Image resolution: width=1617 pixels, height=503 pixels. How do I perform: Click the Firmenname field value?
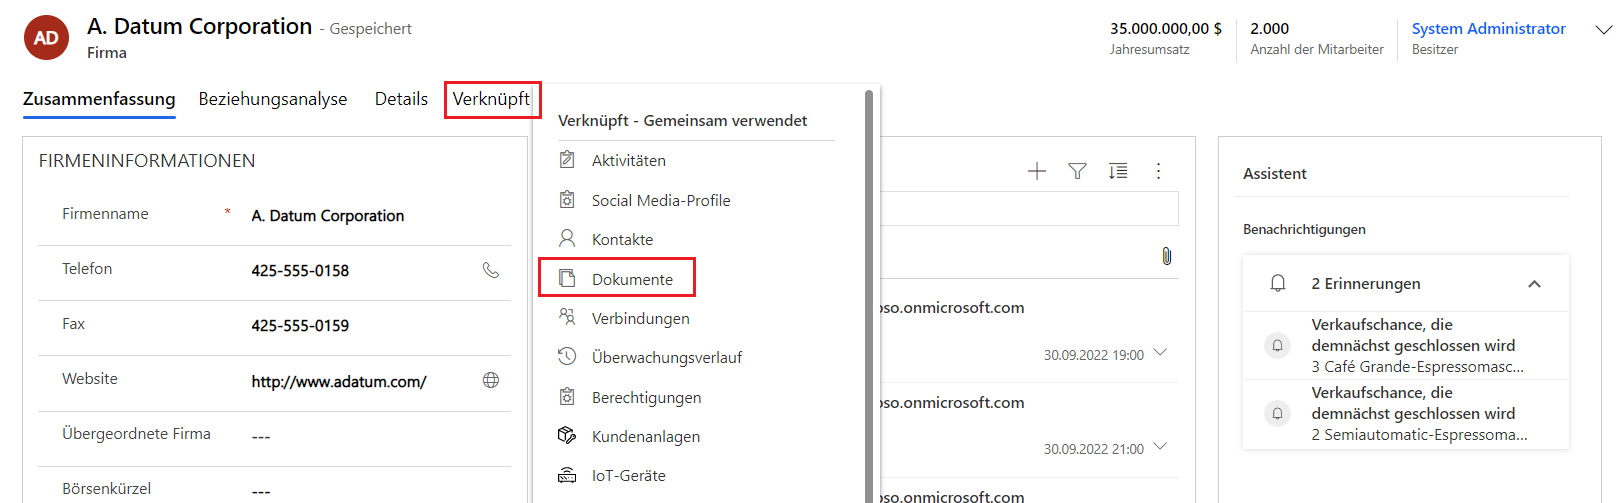[x=328, y=216]
